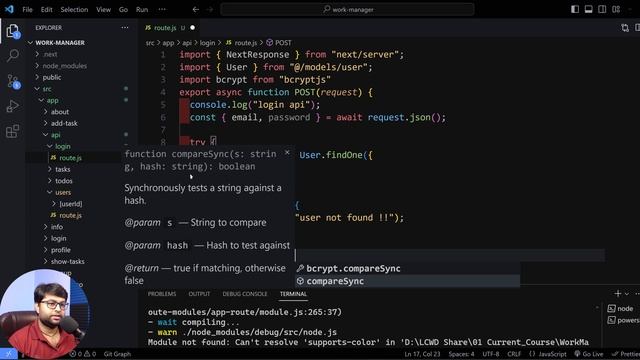Expand the node_modules folder
The height and width of the screenshot is (360, 640).
coord(64,65)
